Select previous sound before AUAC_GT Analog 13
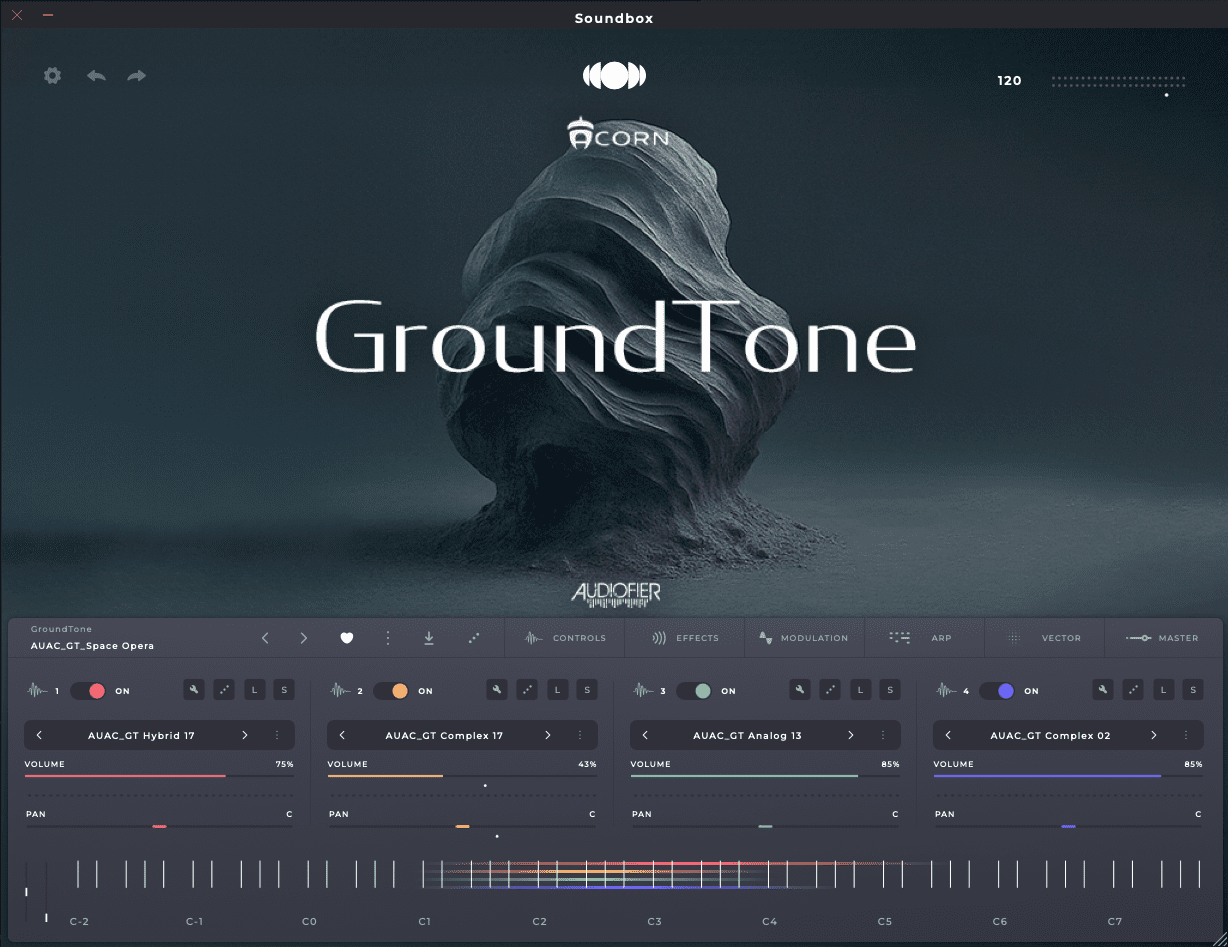Viewport: 1228px width, 947px height. [x=645, y=735]
